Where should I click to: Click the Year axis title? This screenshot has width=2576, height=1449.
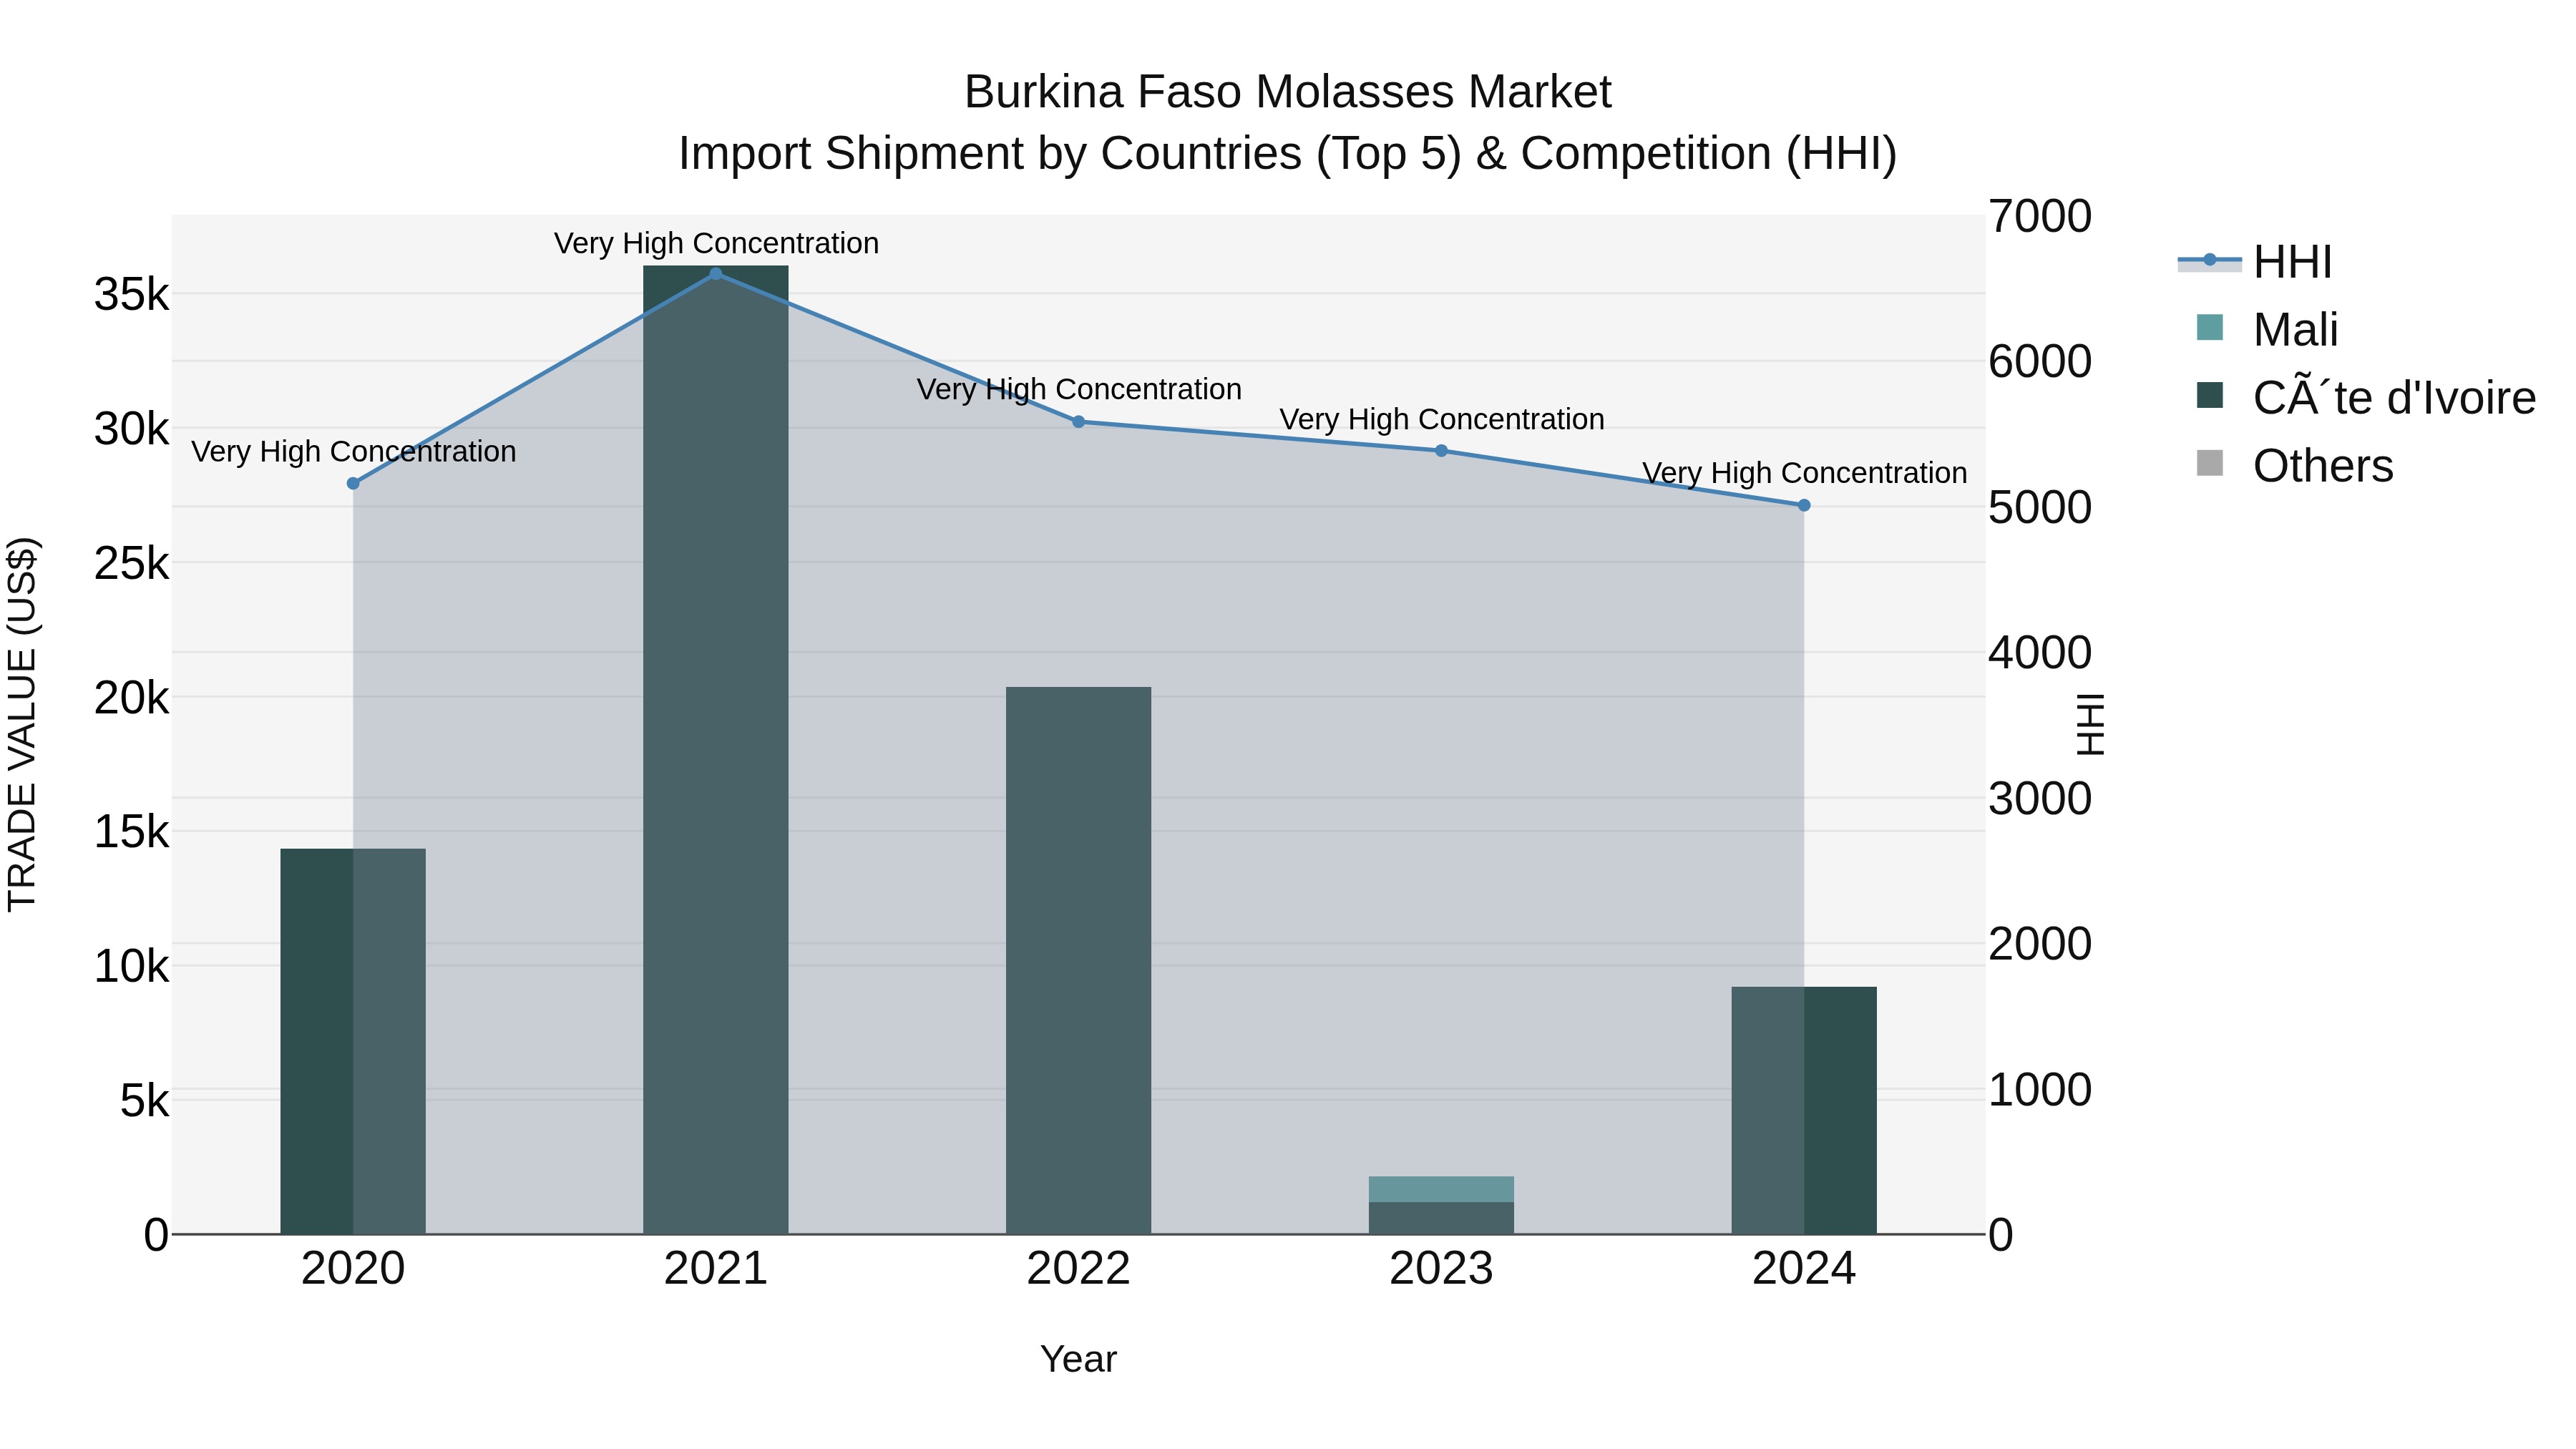pyautogui.click(x=1078, y=1360)
